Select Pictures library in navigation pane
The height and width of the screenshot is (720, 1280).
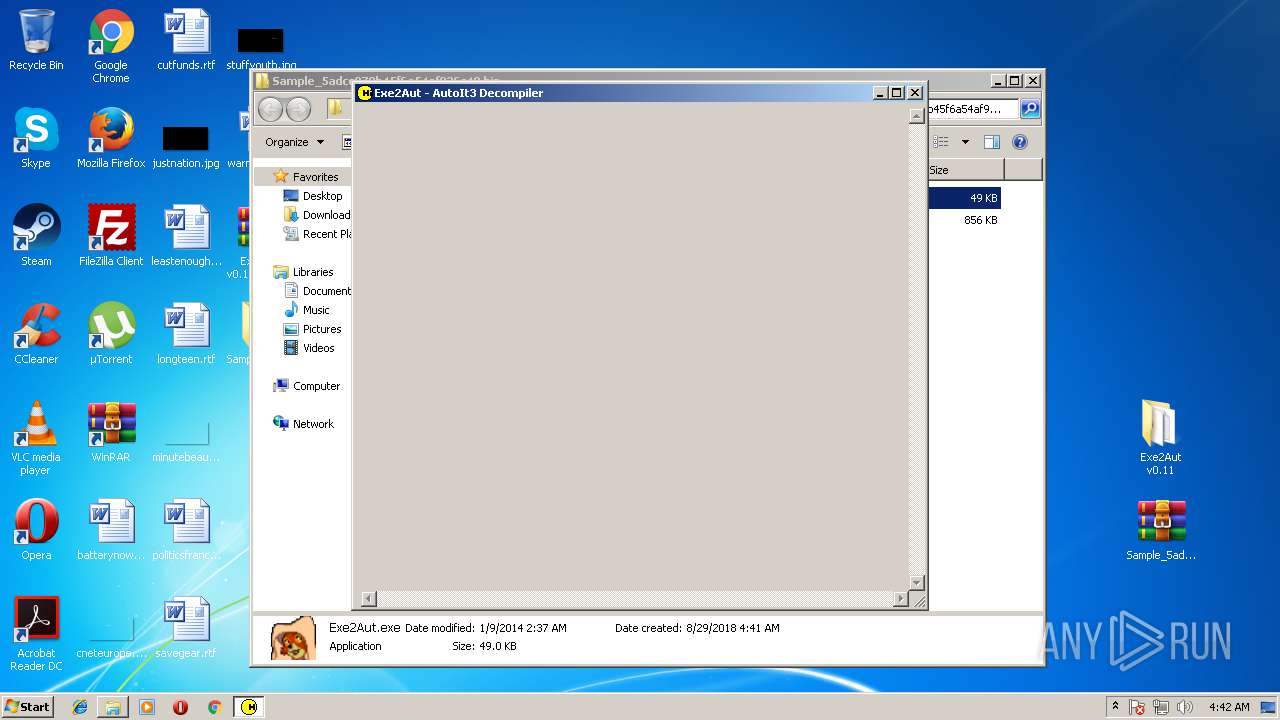click(x=322, y=329)
